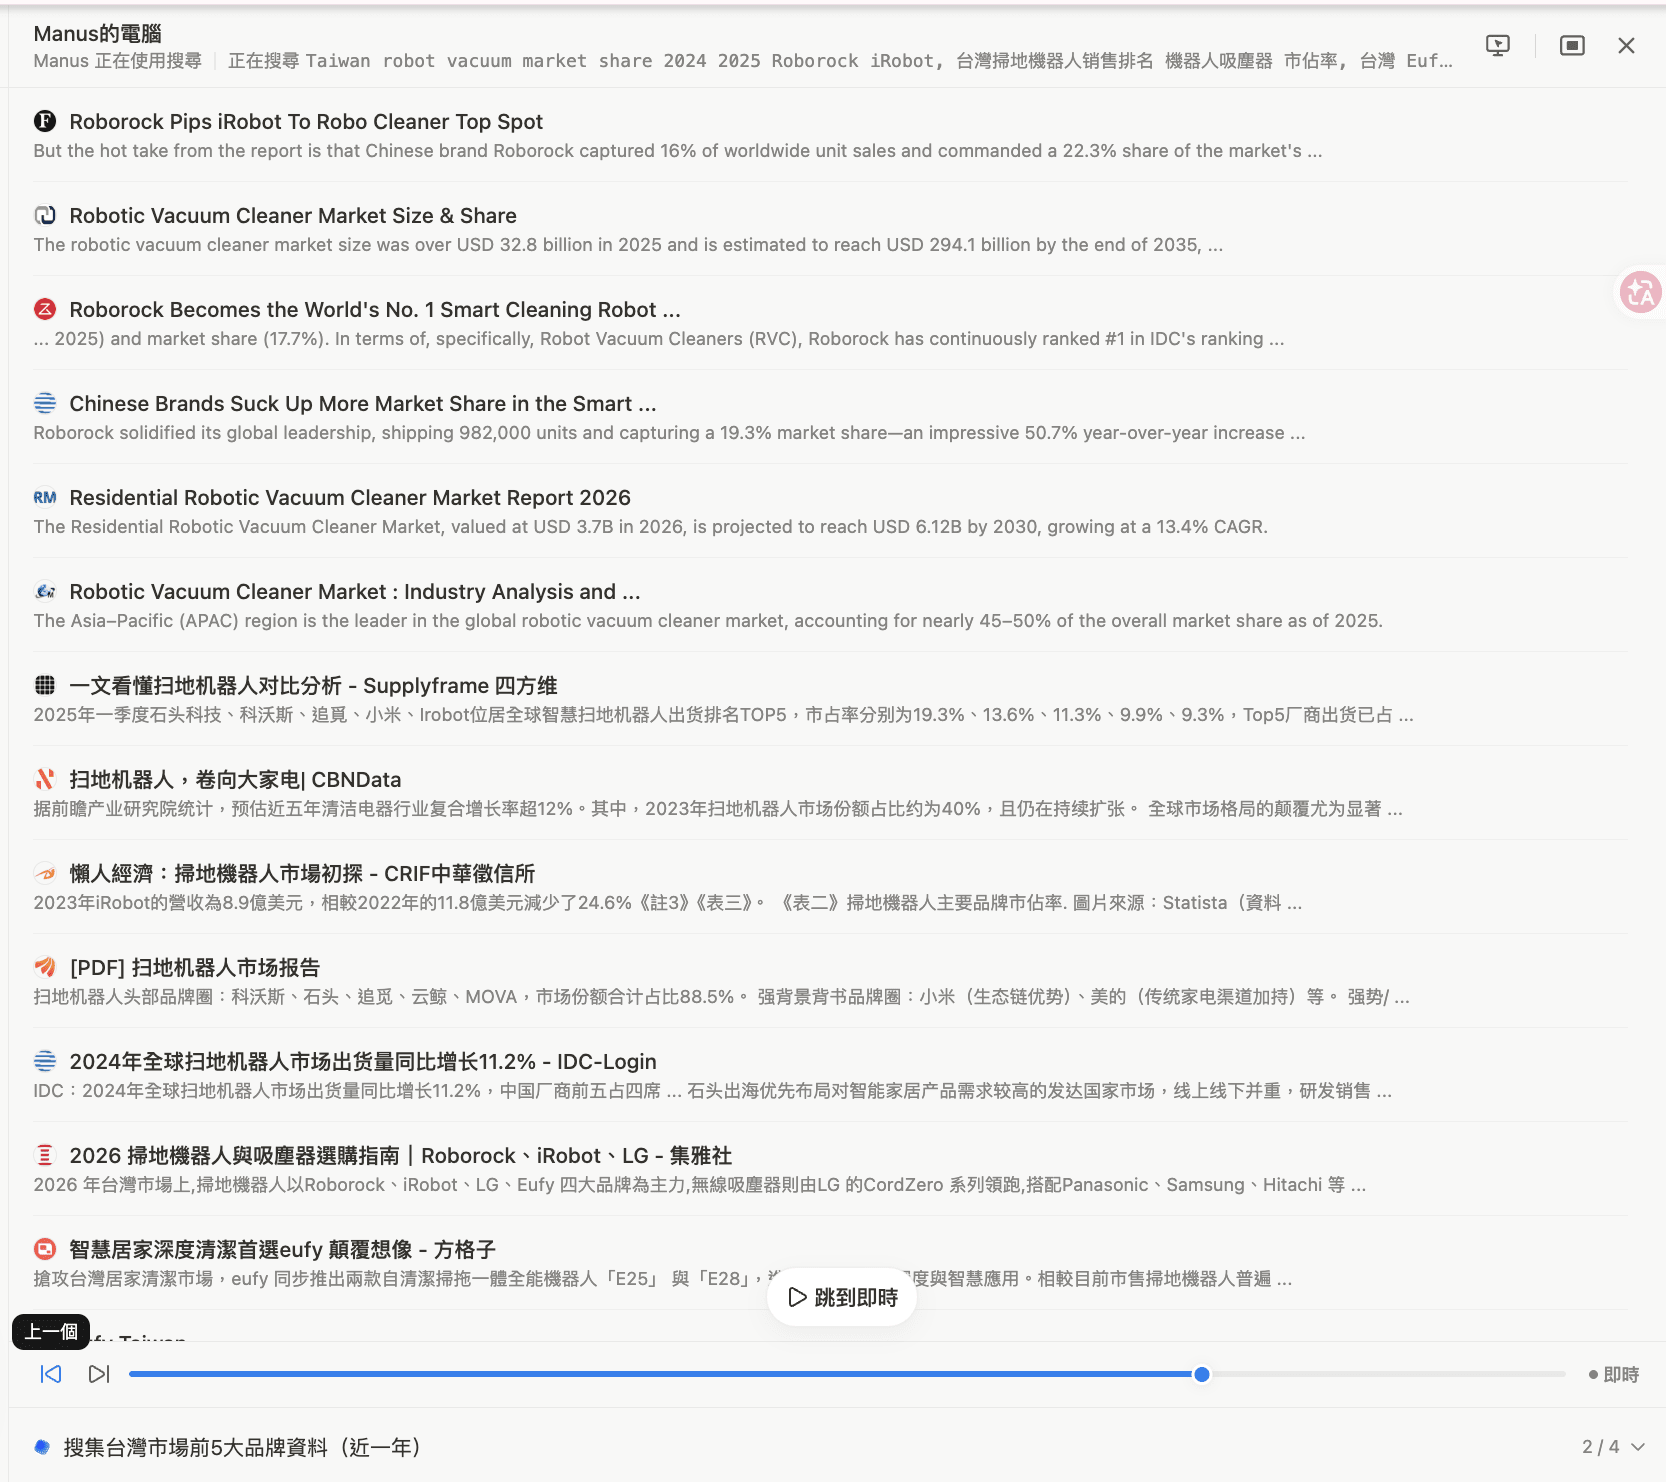The width and height of the screenshot is (1666, 1482).
Task: Expand the 2 / 4 task step chevron
Action: pyautogui.click(x=1638, y=1447)
